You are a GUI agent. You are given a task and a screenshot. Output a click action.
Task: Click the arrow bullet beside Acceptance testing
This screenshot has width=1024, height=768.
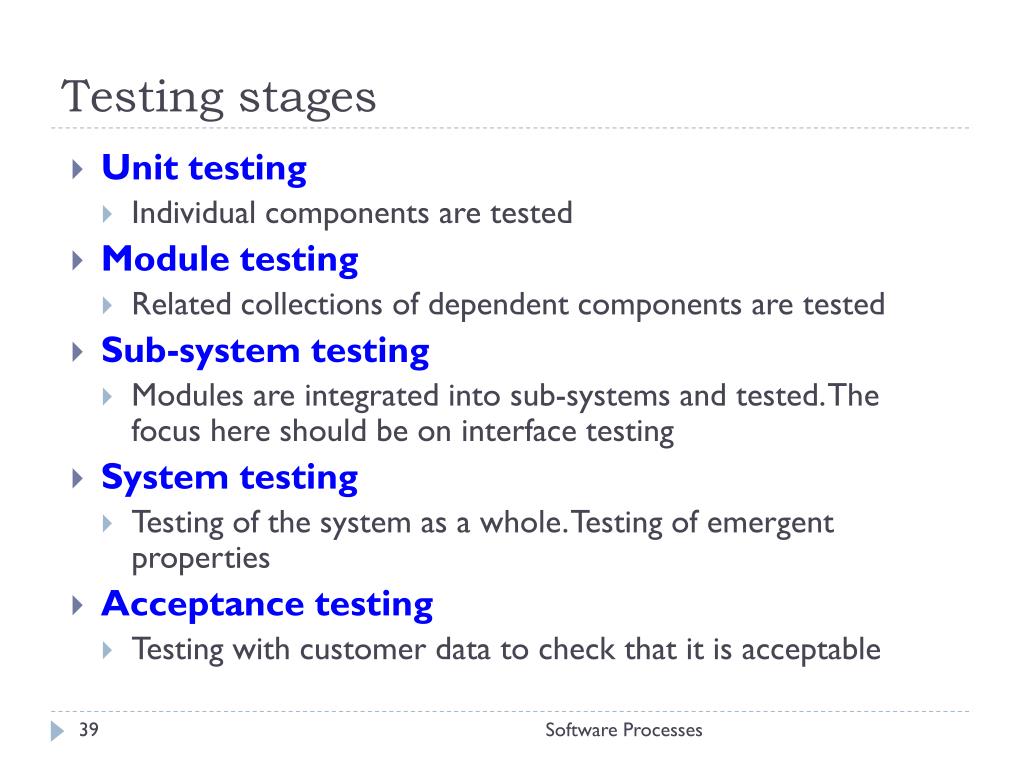(x=78, y=605)
